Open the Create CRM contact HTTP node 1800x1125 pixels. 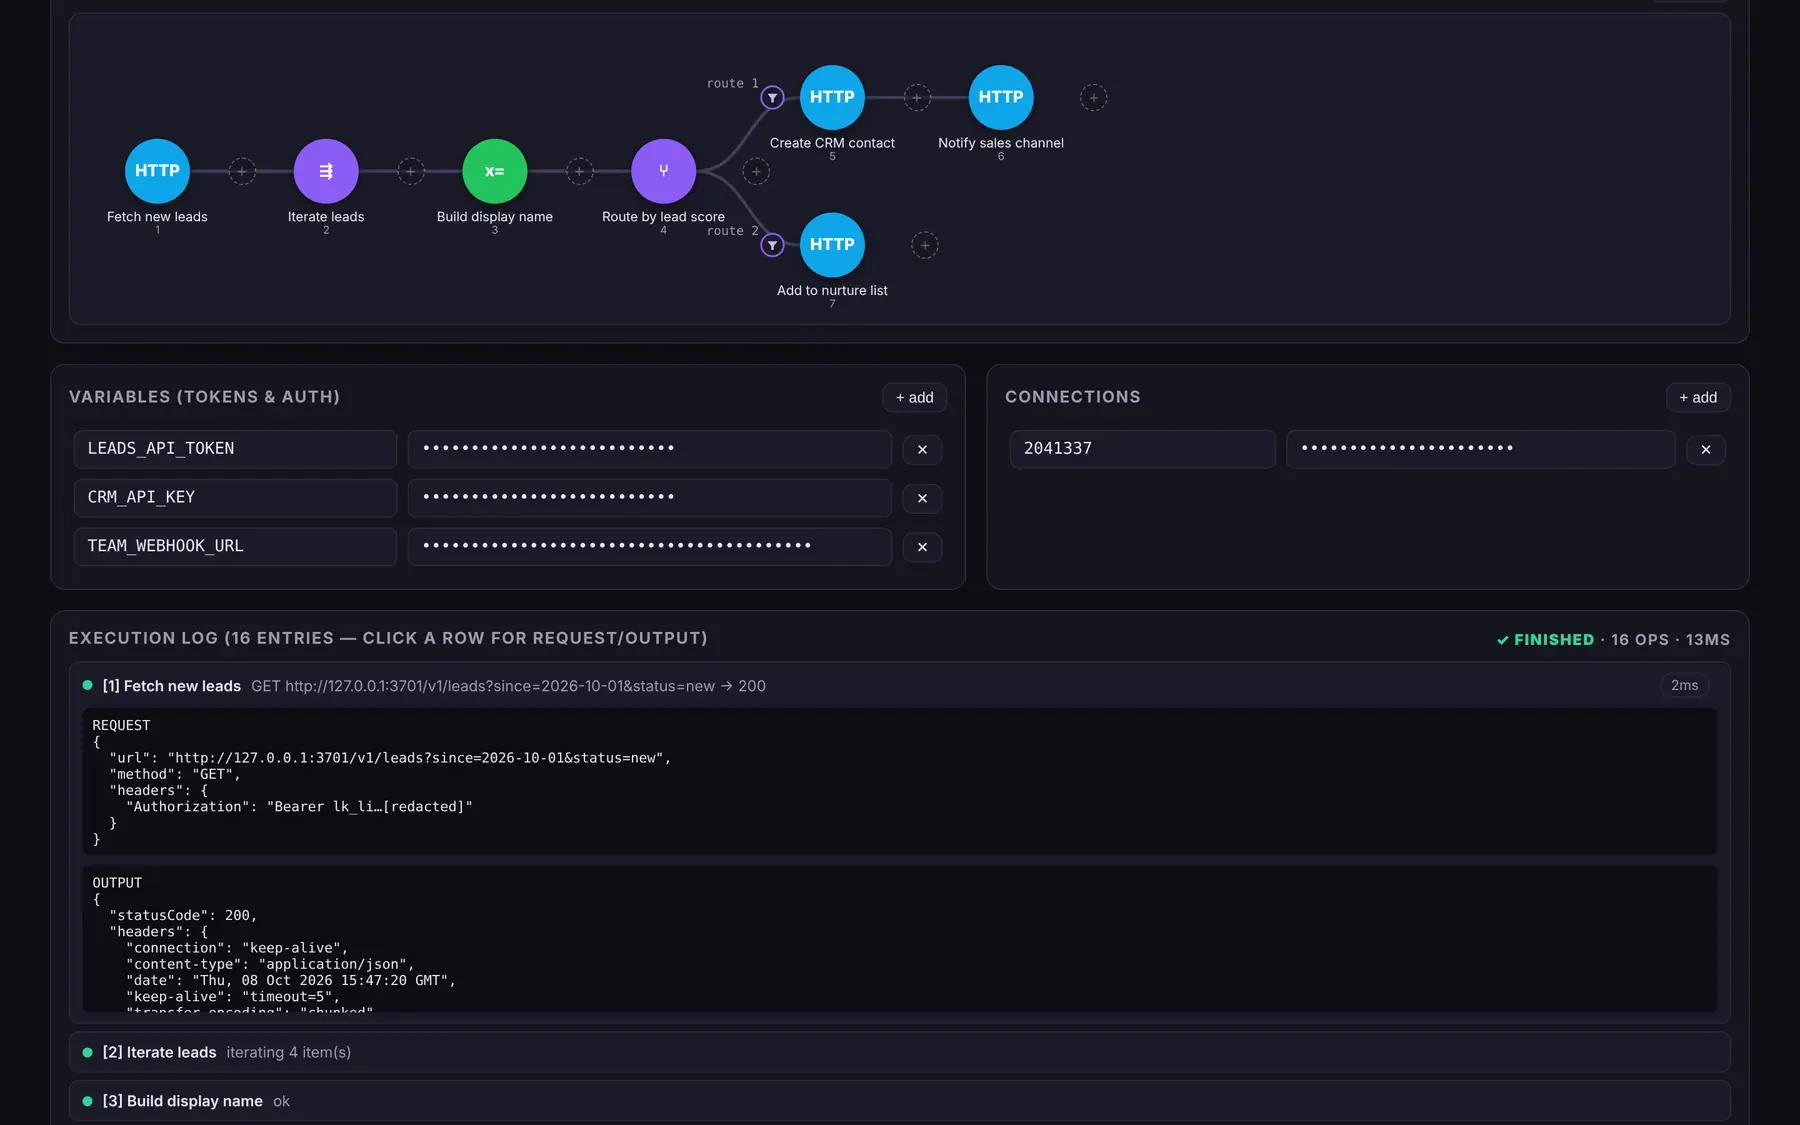point(832,97)
